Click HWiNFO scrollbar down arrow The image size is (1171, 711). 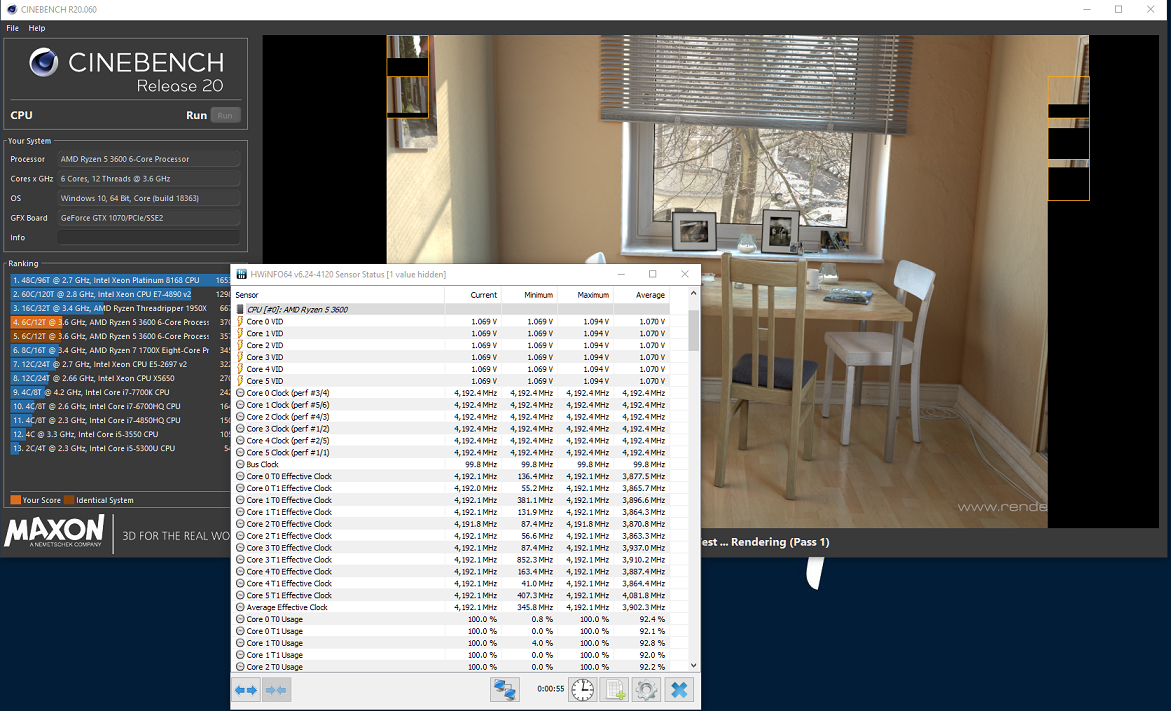point(693,665)
